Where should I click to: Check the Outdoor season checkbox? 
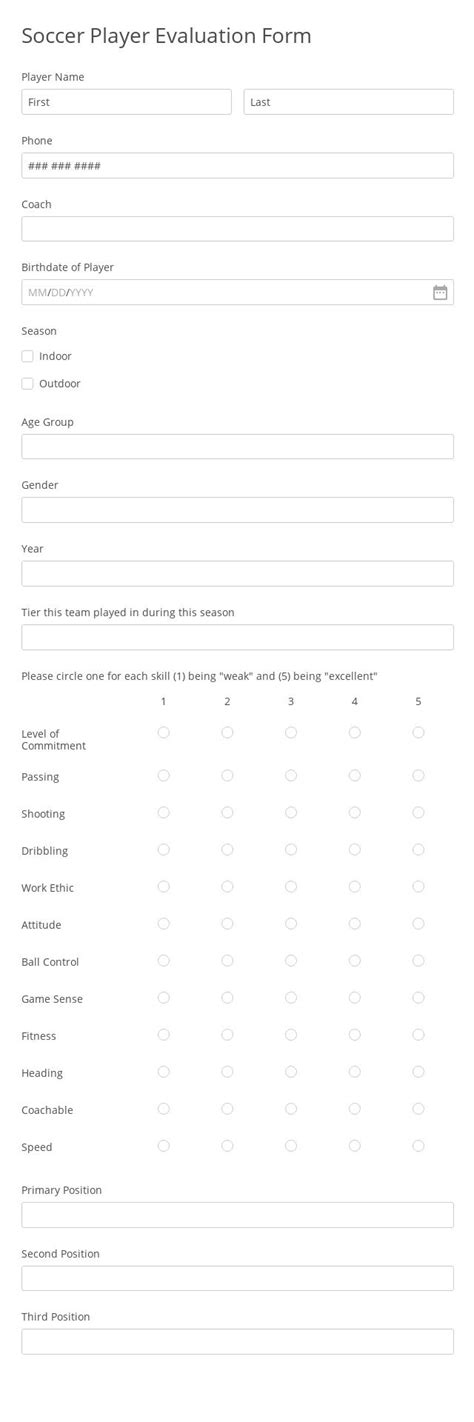[28, 383]
